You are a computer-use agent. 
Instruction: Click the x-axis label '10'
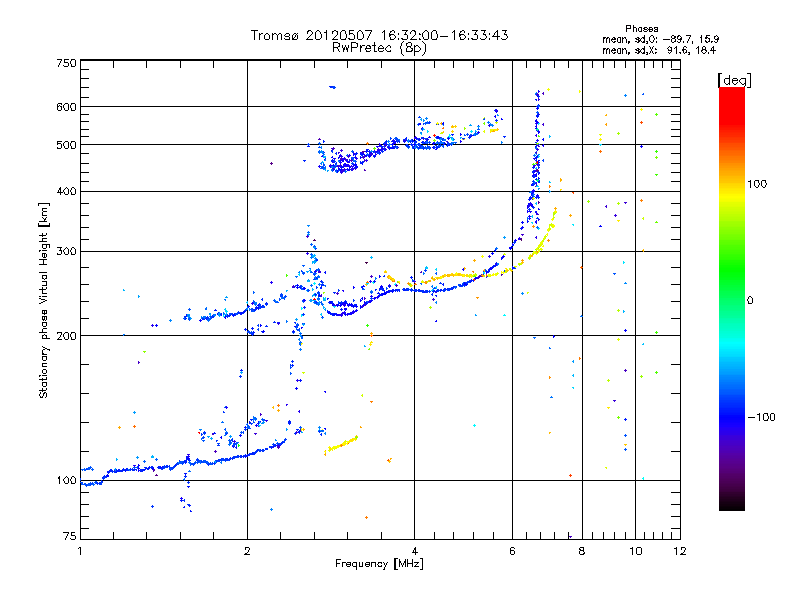pos(636,551)
